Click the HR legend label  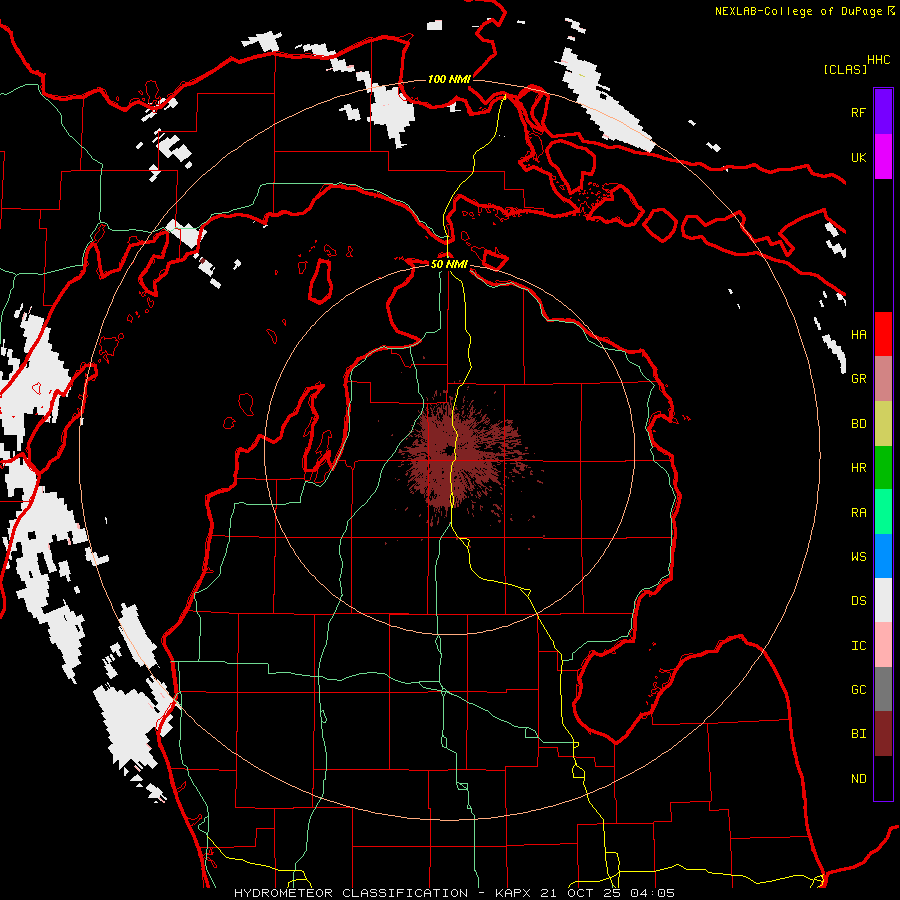pos(858,468)
